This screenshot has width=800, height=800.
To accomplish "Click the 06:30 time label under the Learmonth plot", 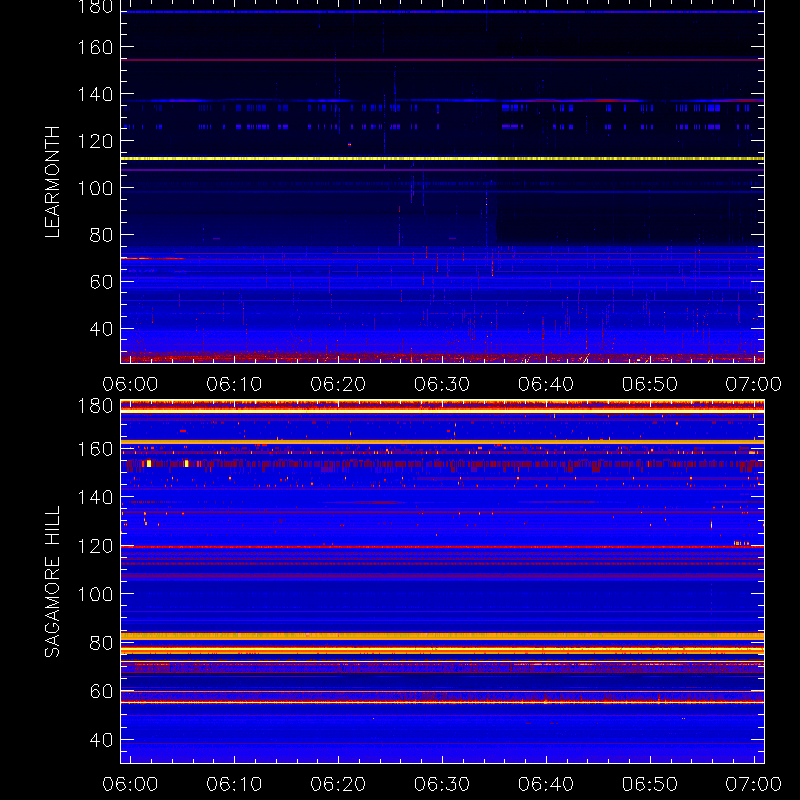I will (x=442, y=384).
